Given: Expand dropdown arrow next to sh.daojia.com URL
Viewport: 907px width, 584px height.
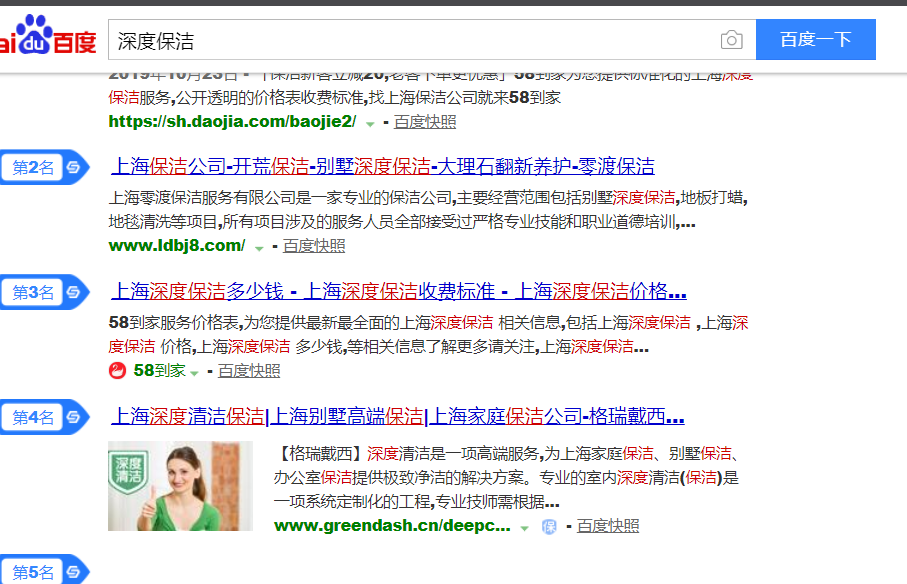Looking at the screenshot, I should pyautogui.click(x=370, y=124).
